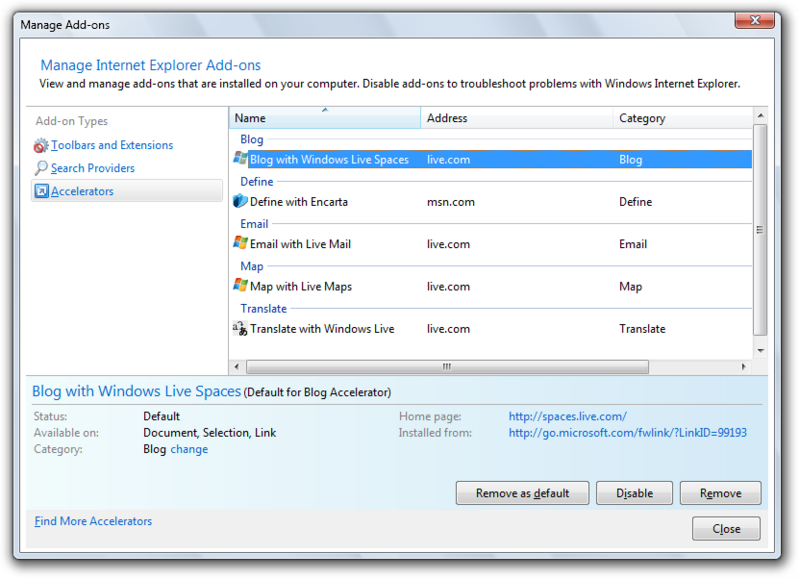800x579 pixels.
Task: Collapse the Translate group header
Action: (264, 309)
